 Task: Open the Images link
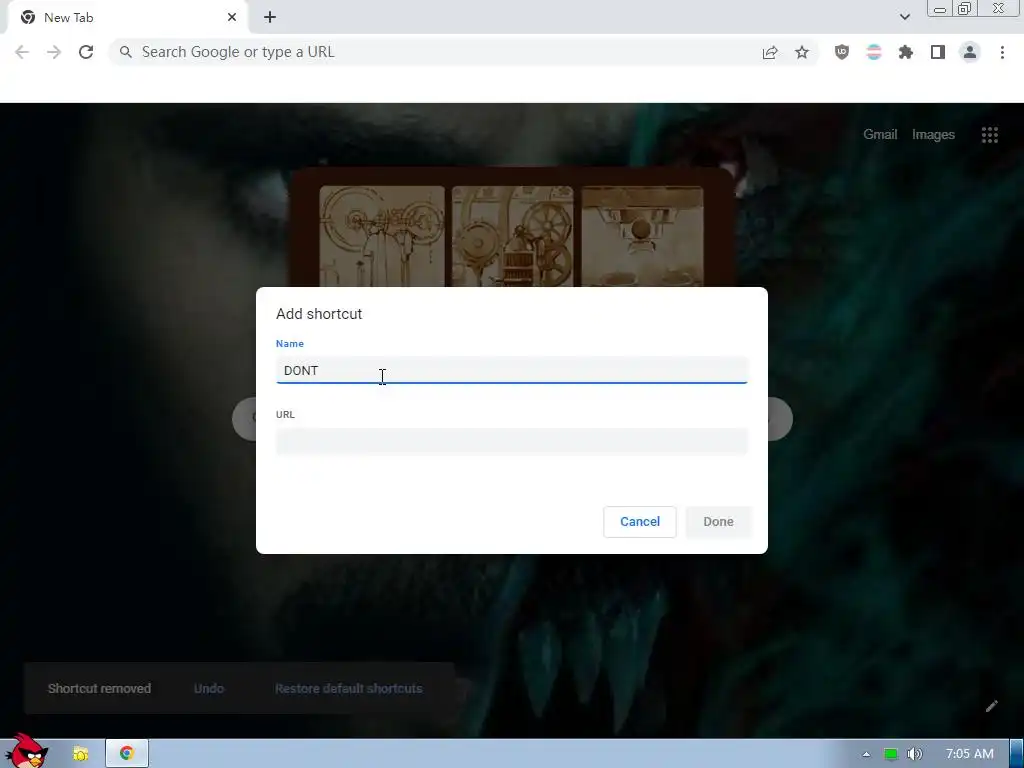(933, 135)
